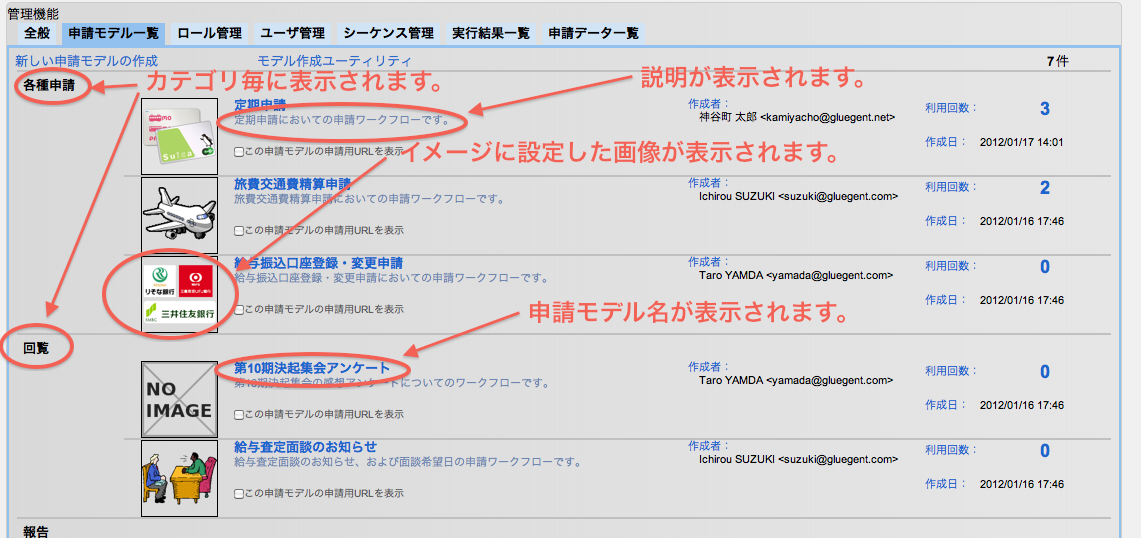Click creation date 2012/01/17 14:01
Image resolution: width=1141 pixels, height=538 pixels.
1022,142
